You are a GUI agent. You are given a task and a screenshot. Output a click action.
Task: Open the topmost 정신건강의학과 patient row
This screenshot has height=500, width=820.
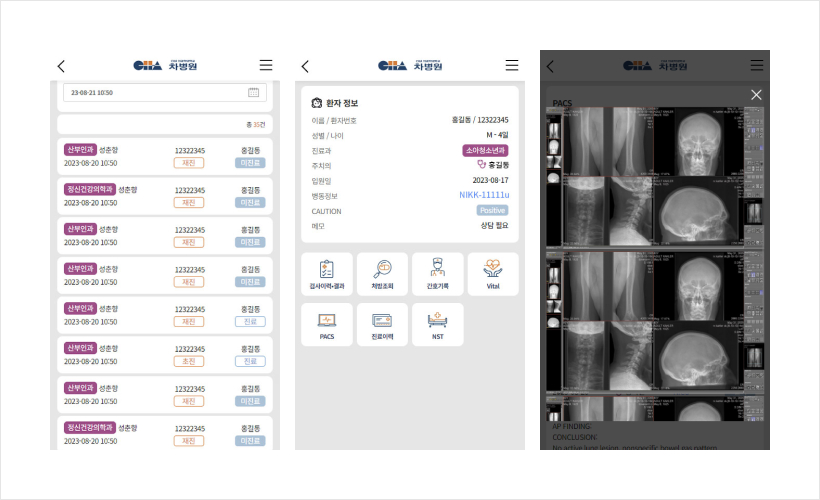click(165, 196)
